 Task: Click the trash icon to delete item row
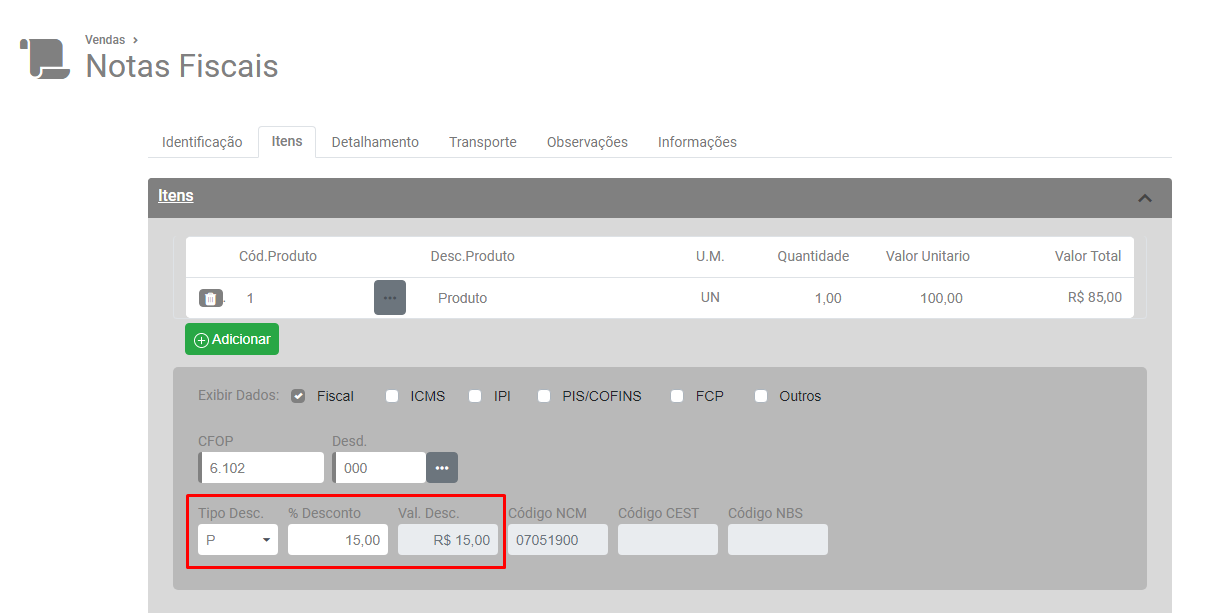(210, 298)
